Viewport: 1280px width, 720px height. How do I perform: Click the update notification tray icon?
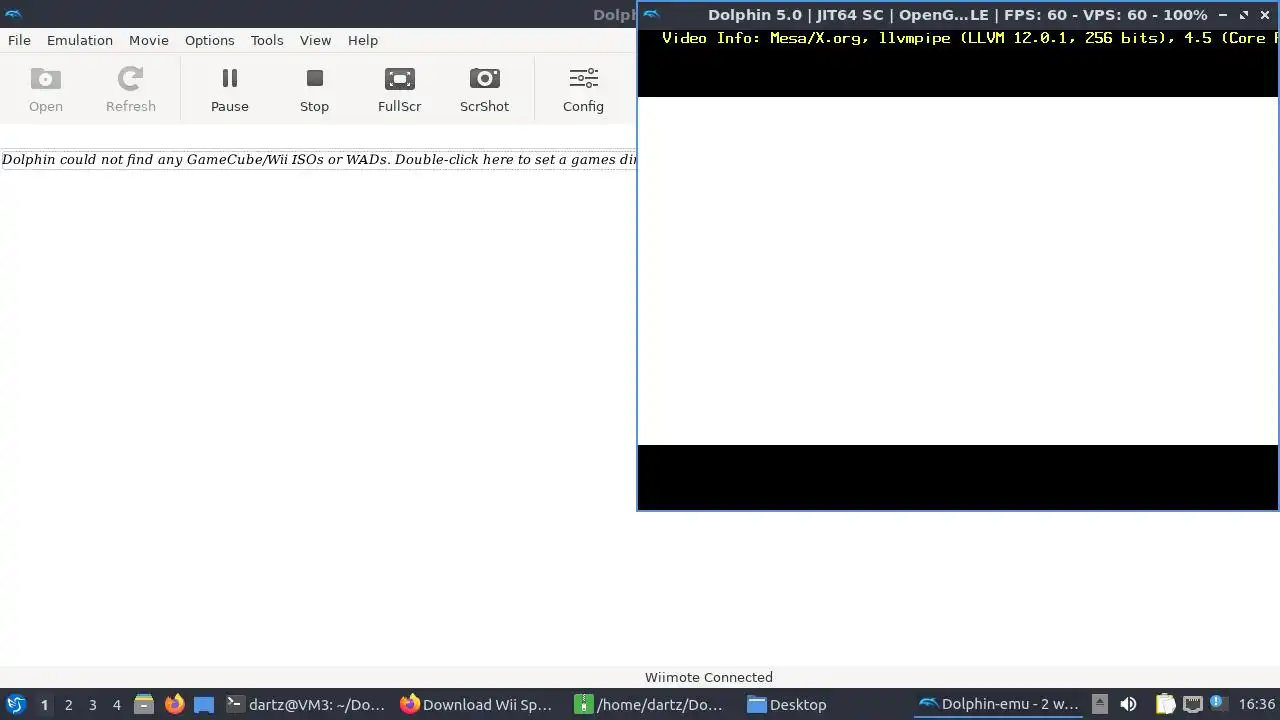click(1217, 703)
